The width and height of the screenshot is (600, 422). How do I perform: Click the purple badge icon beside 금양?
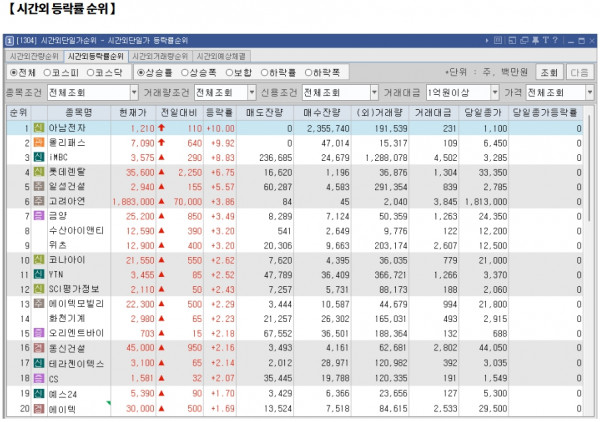click(x=39, y=216)
